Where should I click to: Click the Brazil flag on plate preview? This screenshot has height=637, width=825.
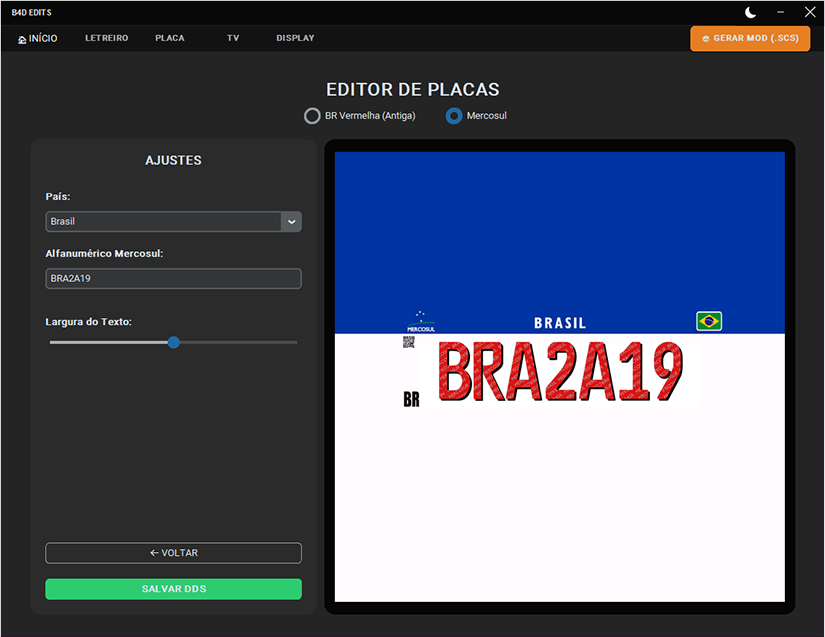pyautogui.click(x=709, y=321)
